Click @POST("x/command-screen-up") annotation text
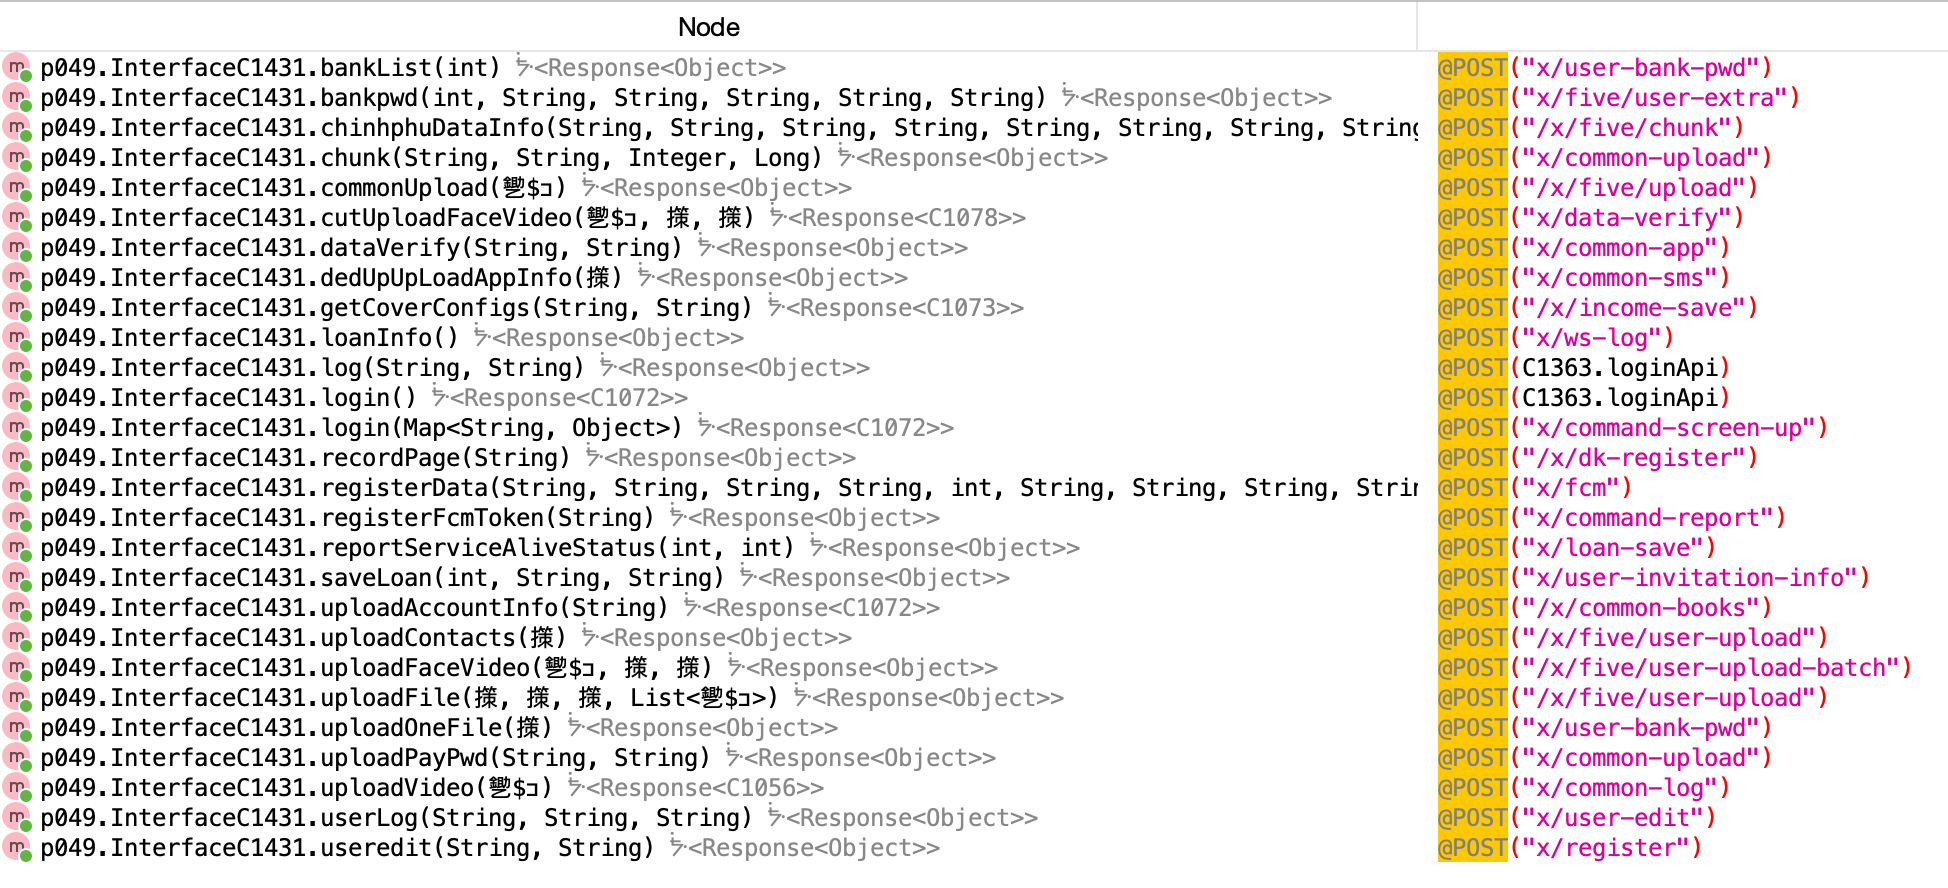This screenshot has width=1948, height=888. (x=1633, y=428)
